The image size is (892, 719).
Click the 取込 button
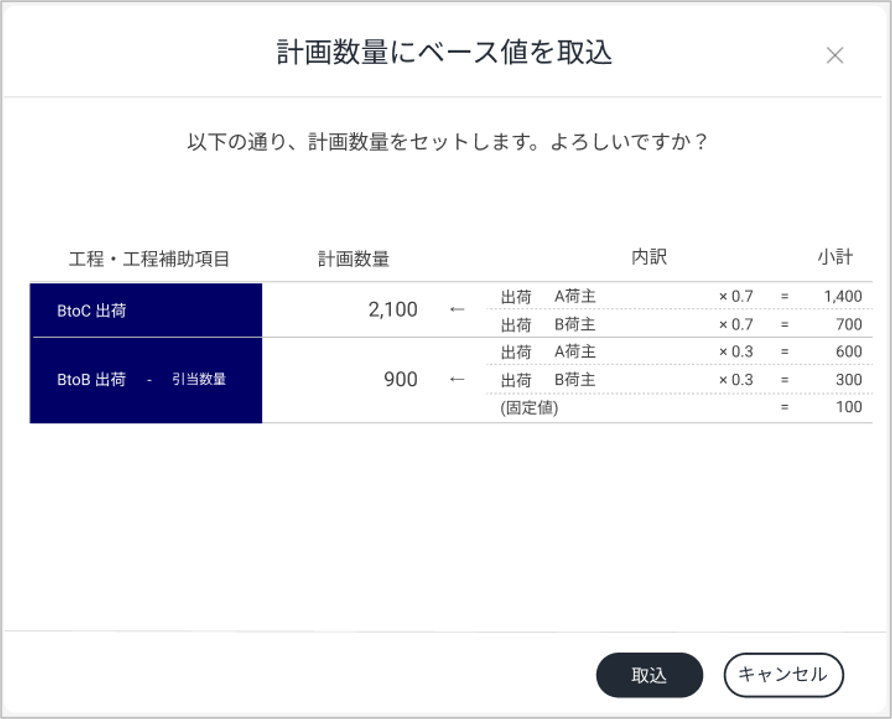click(x=649, y=675)
